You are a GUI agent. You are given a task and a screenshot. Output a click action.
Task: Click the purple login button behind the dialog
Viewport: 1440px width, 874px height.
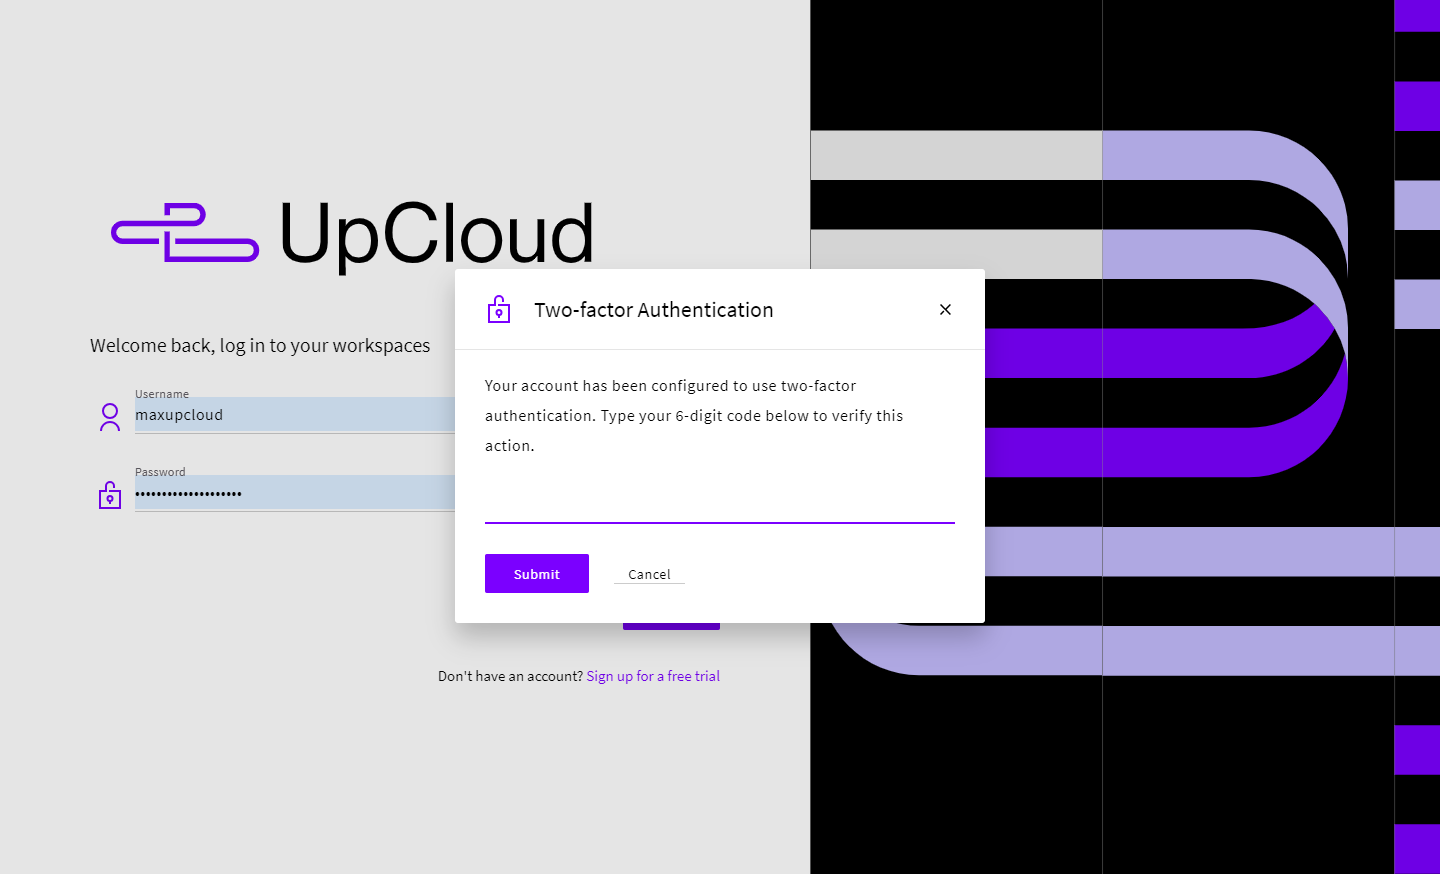coord(671,626)
